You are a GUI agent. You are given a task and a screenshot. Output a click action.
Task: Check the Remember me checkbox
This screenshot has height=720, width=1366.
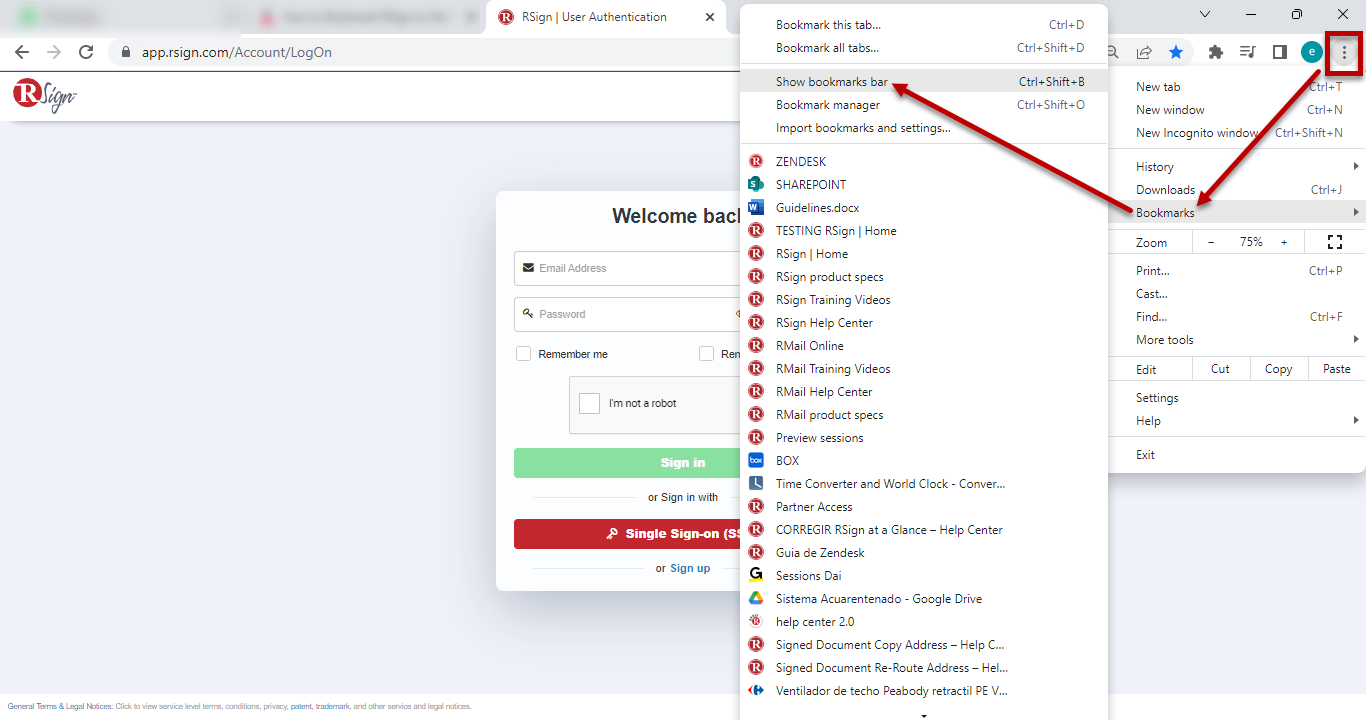[x=523, y=354]
